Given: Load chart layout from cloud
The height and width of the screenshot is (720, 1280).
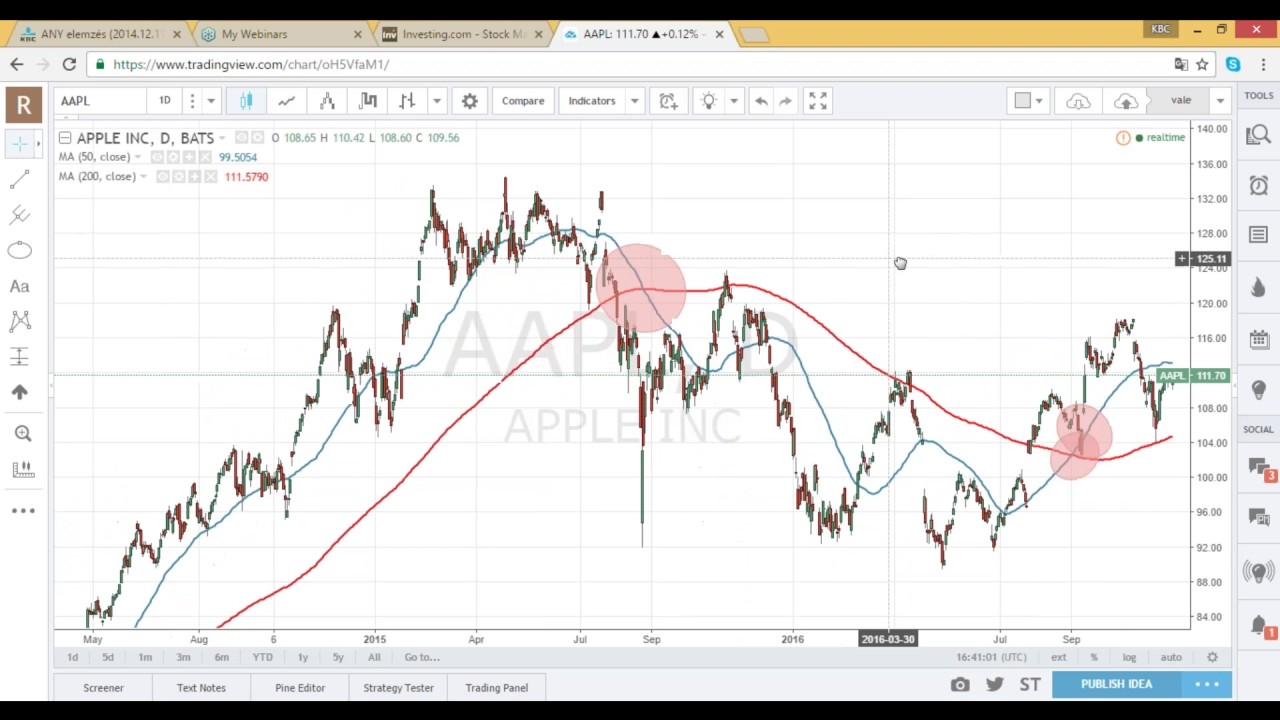Looking at the screenshot, I should click(x=1078, y=101).
